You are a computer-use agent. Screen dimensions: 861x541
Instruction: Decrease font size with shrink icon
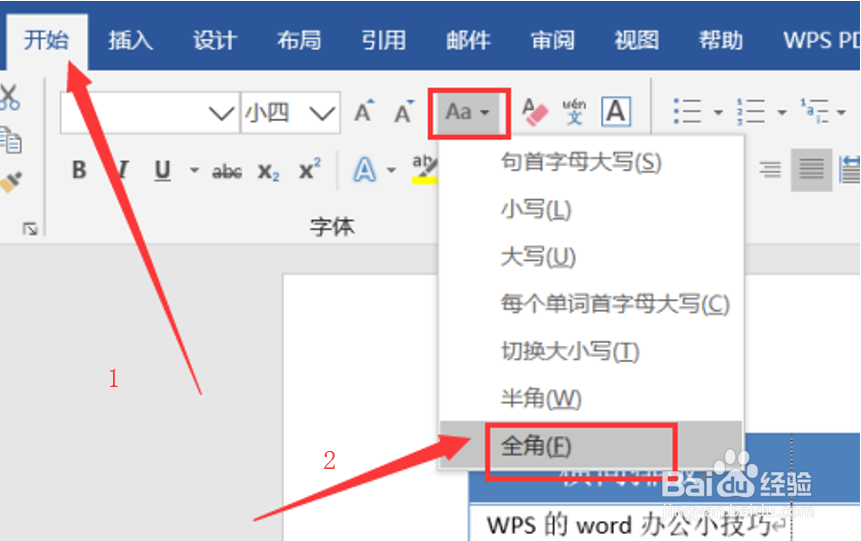tap(405, 111)
